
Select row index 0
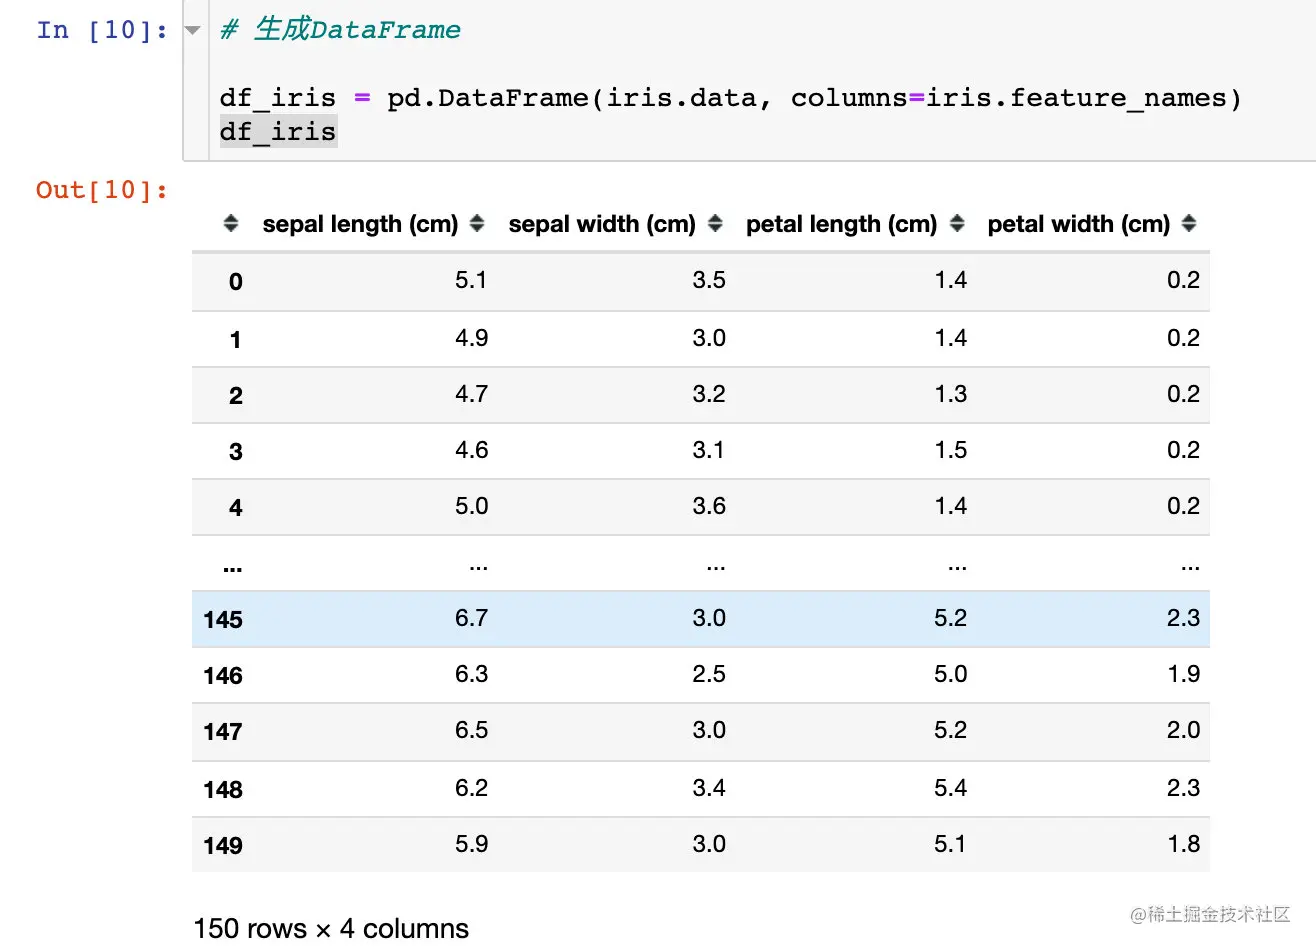coord(236,282)
